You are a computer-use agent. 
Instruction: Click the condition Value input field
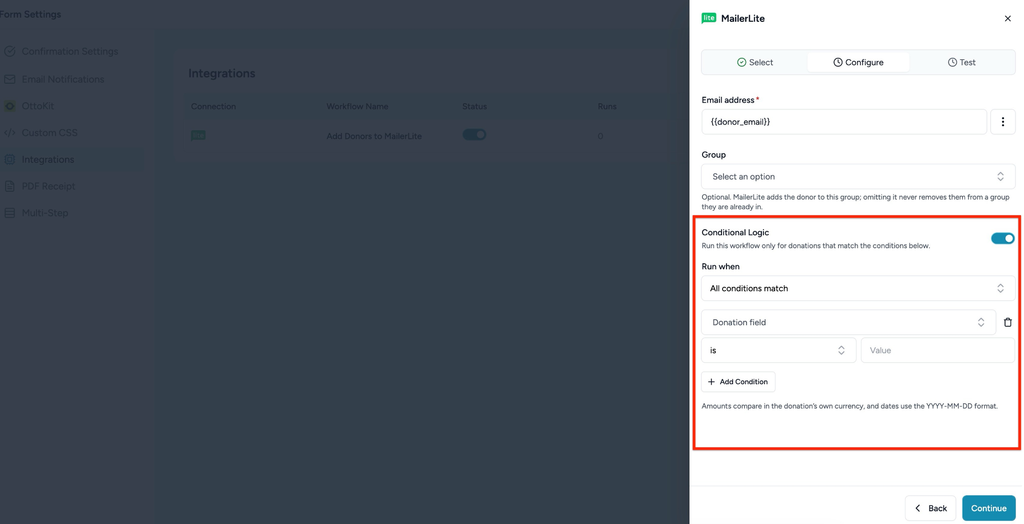938,350
